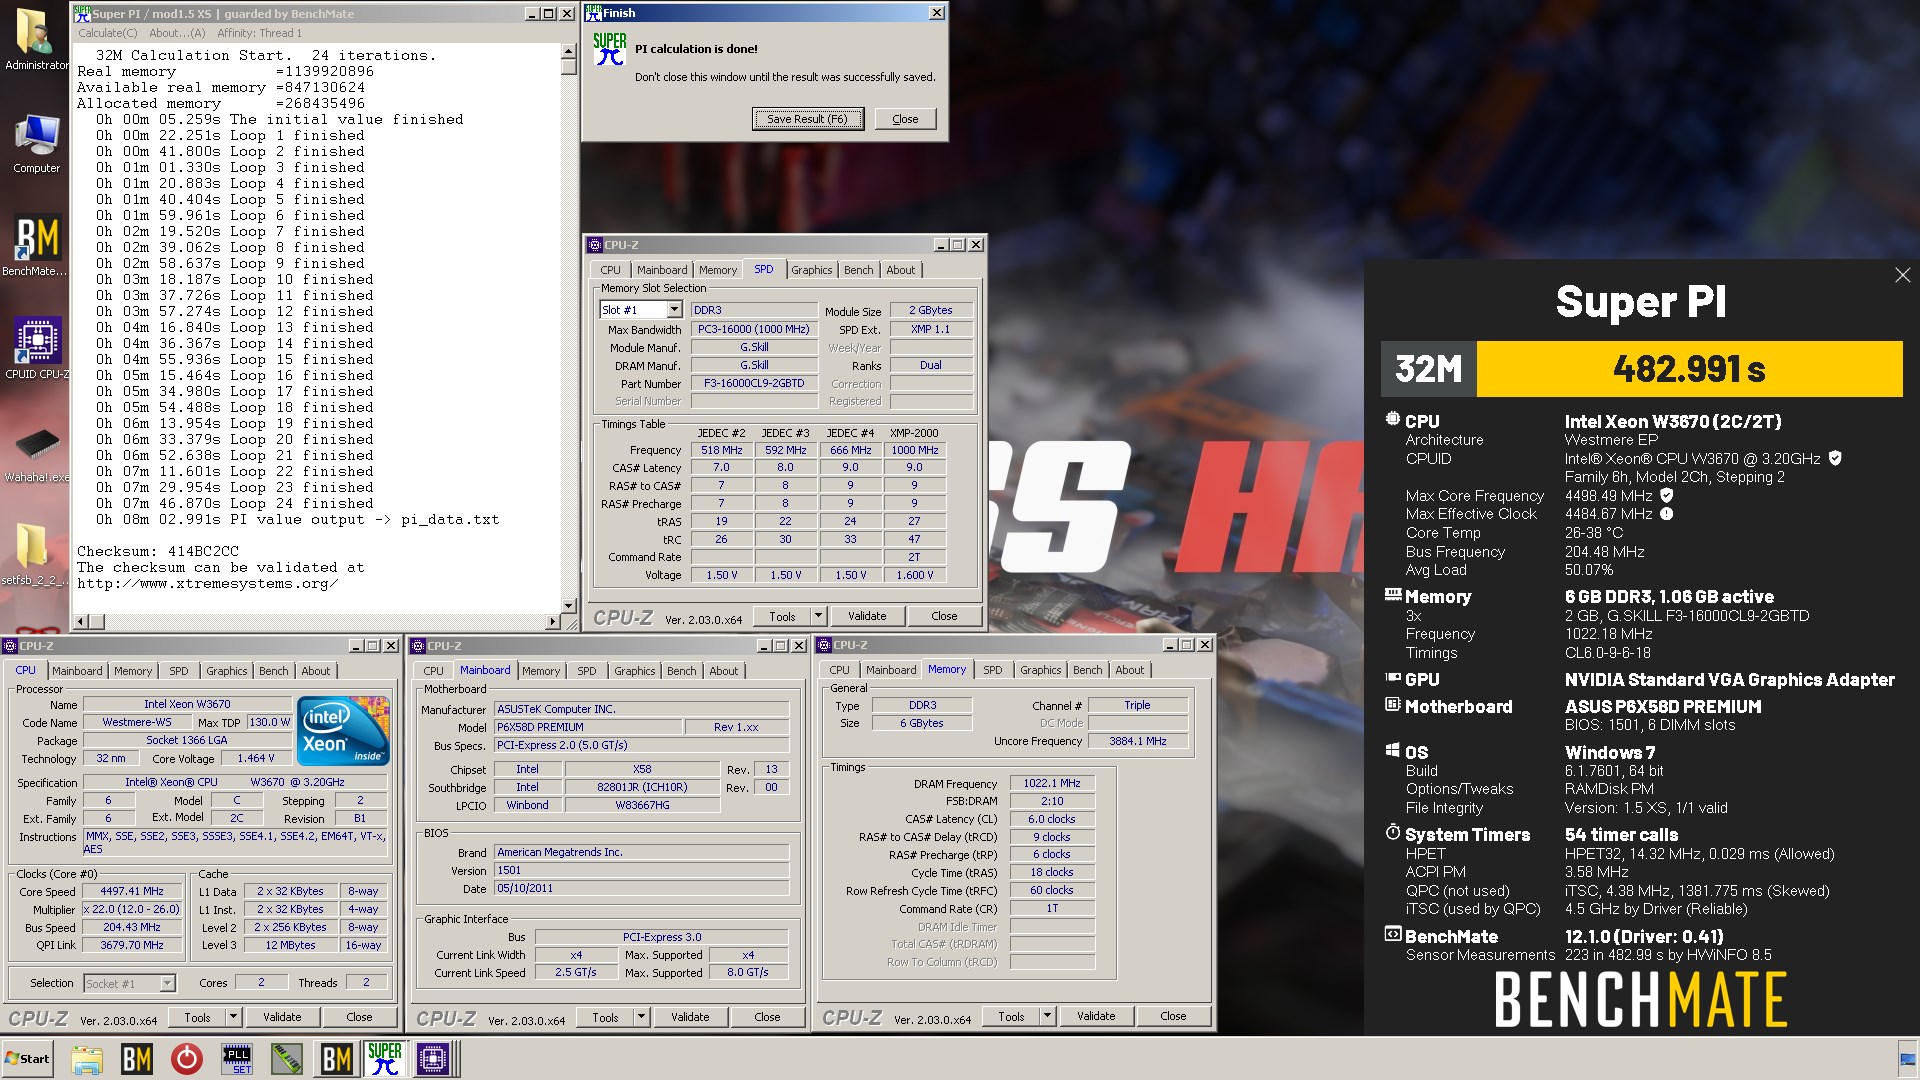Click the show desktop strip on taskbar
Screen dimensions: 1920x1080
point(1908,1058)
